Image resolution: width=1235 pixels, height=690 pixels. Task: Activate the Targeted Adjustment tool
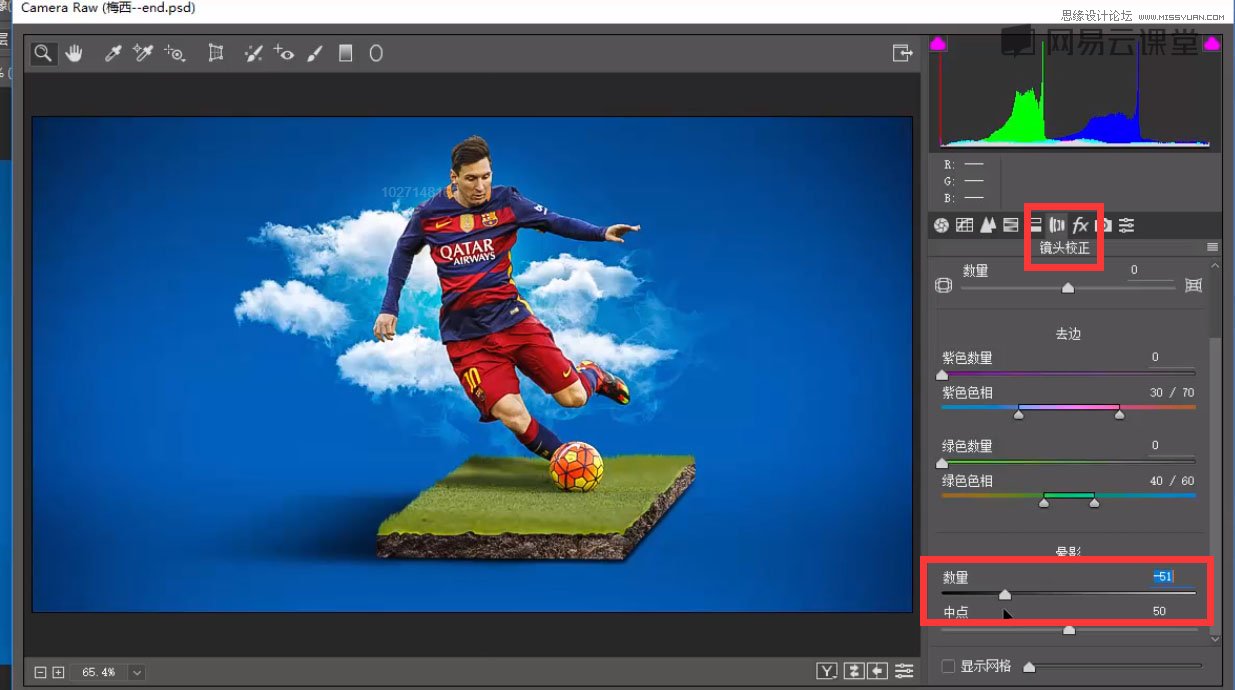pos(175,54)
